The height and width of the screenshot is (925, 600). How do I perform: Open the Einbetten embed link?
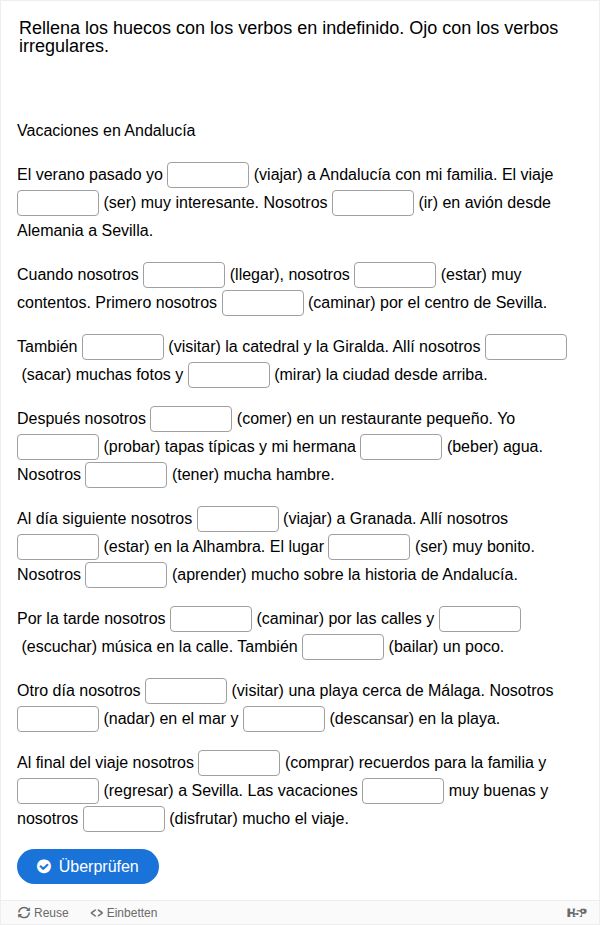(x=124, y=912)
